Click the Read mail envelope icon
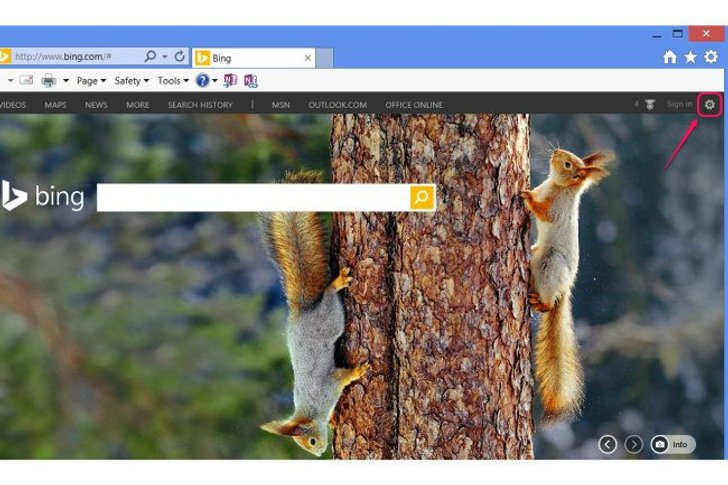The width and height of the screenshot is (728, 485). tap(26, 80)
